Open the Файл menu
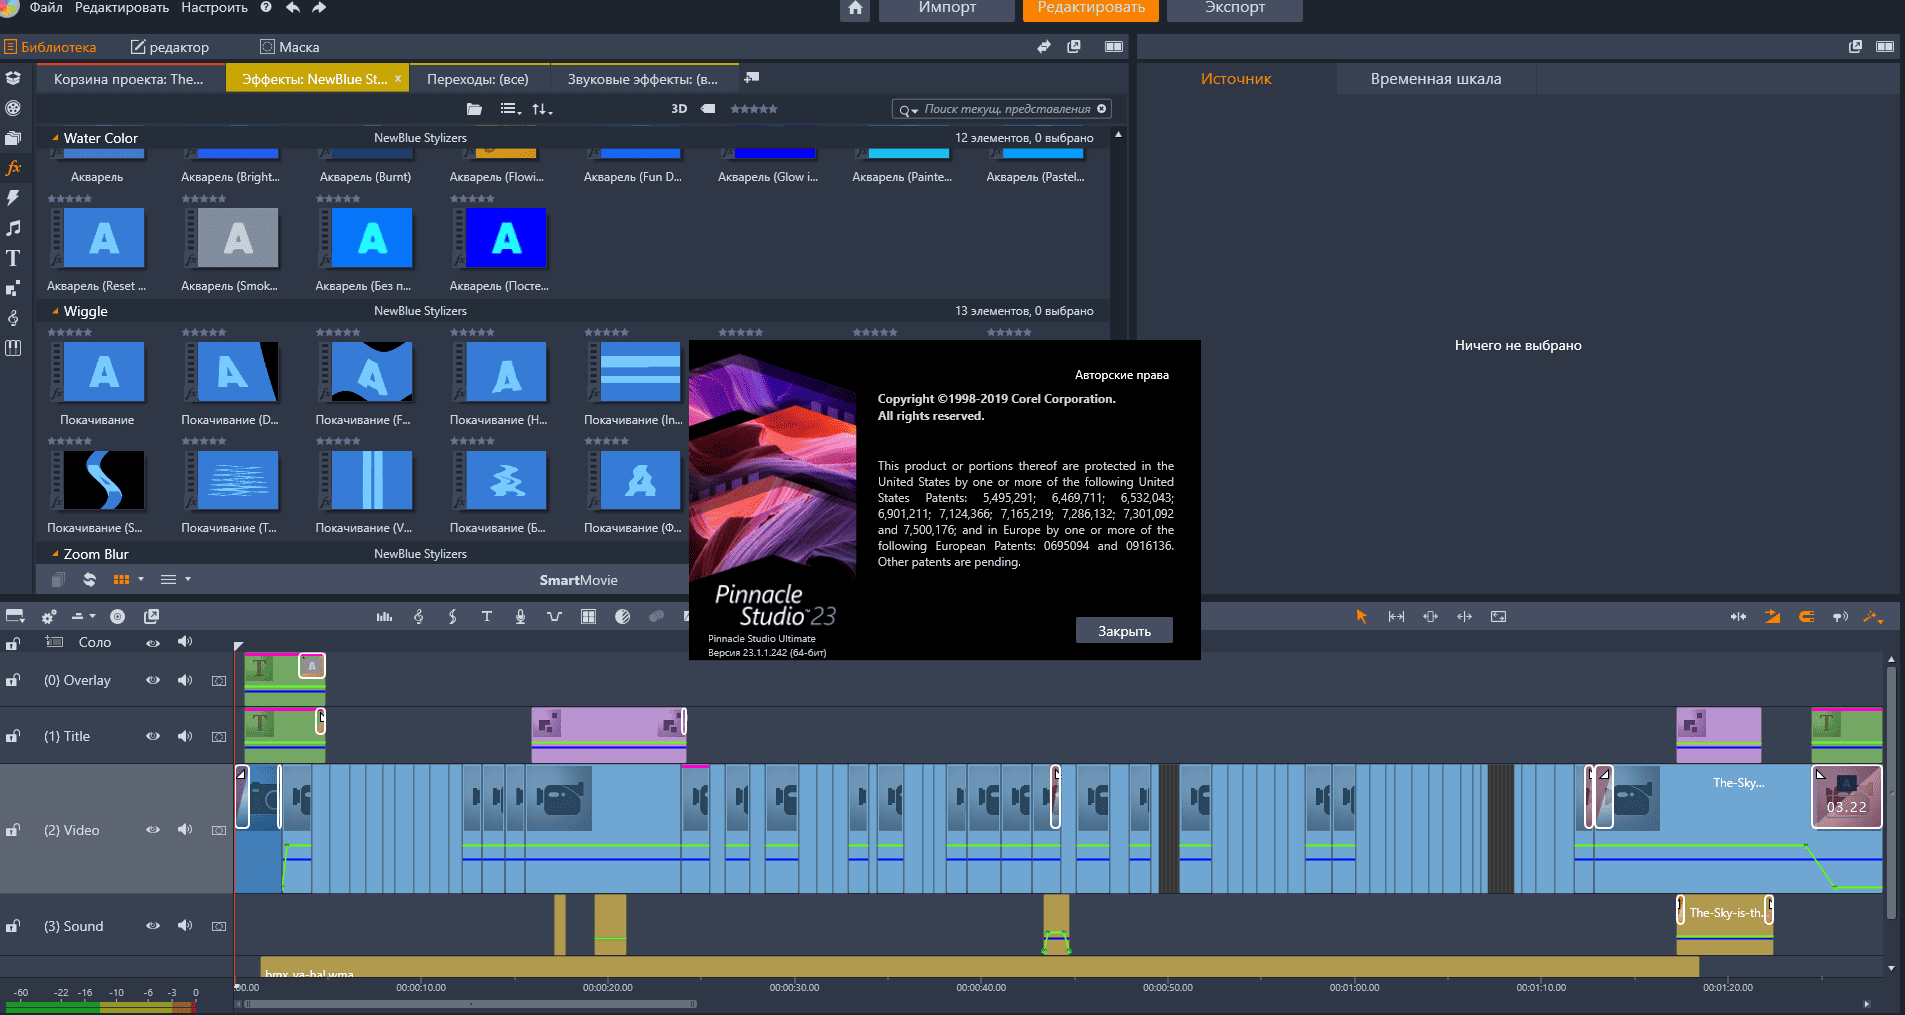The image size is (1905, 1015). pos(46,8)
